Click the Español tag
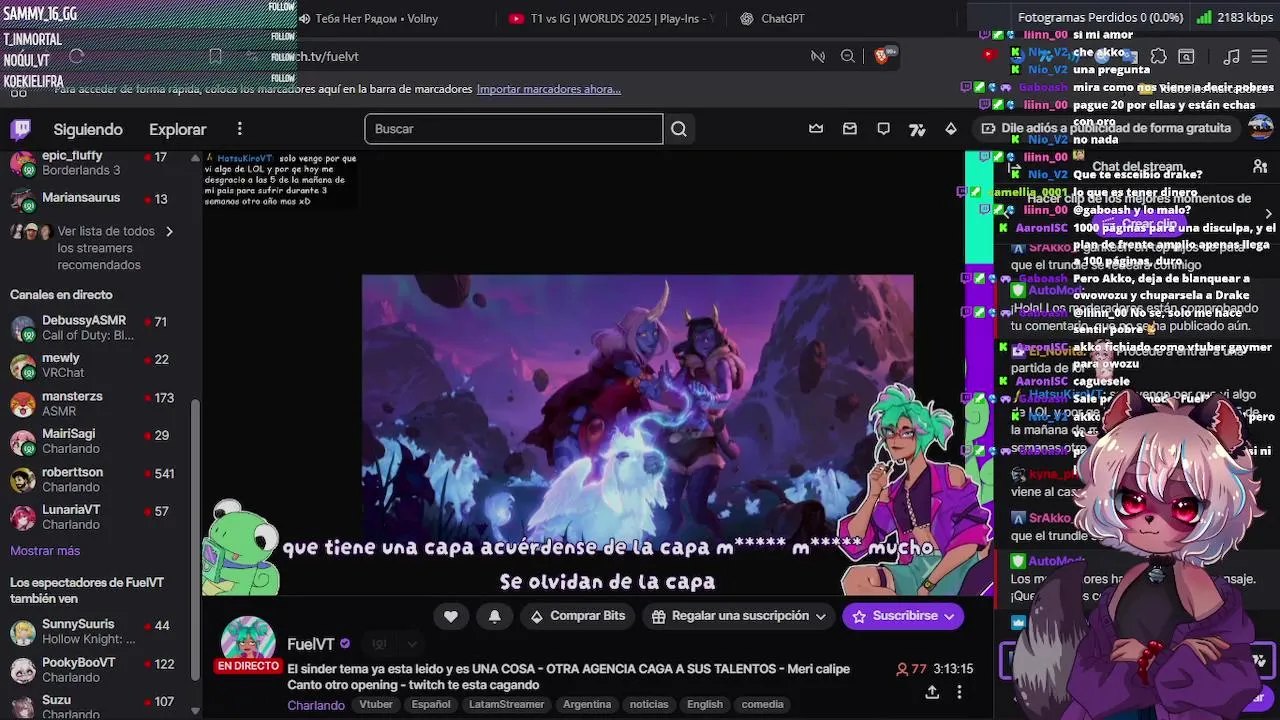Image resolution: width=1280 pixels, height=720 pixels. 431,704
